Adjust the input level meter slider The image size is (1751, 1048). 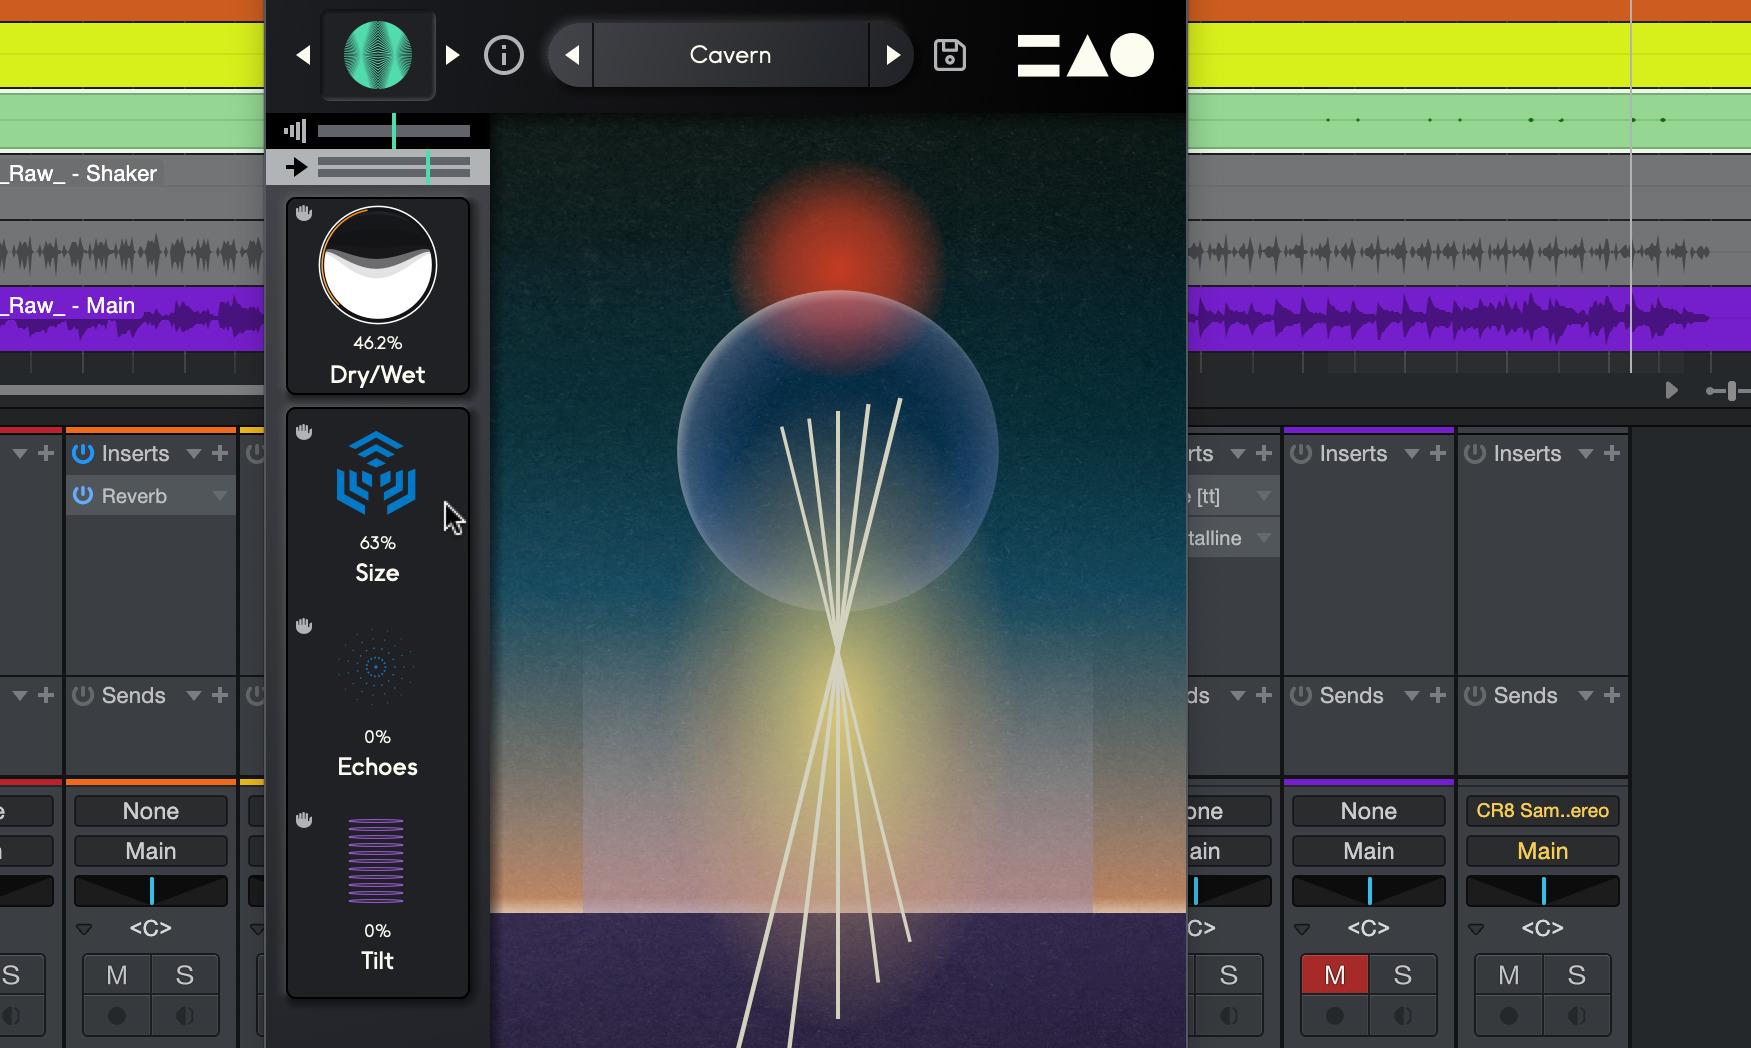coord(394,131)
